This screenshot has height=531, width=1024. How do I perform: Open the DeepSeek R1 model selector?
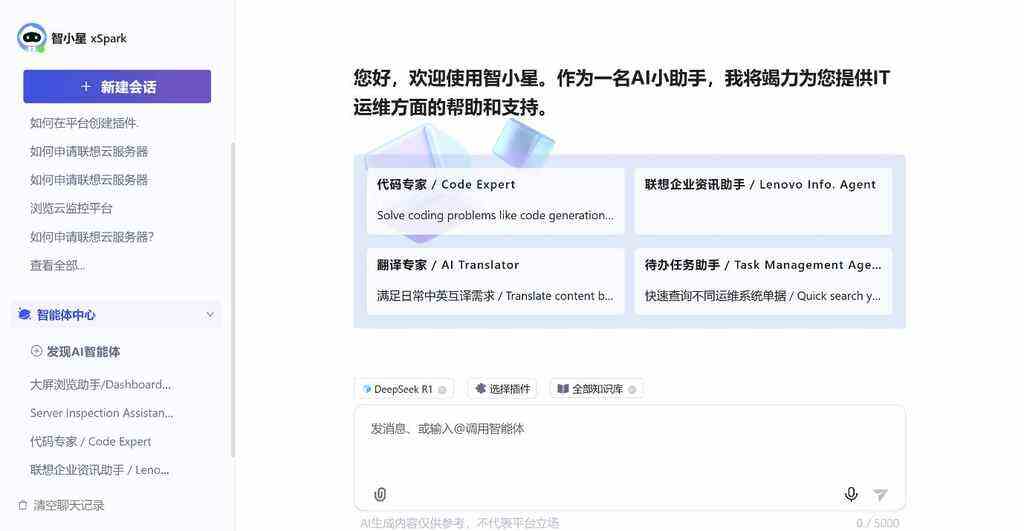(x=404, y=389)
